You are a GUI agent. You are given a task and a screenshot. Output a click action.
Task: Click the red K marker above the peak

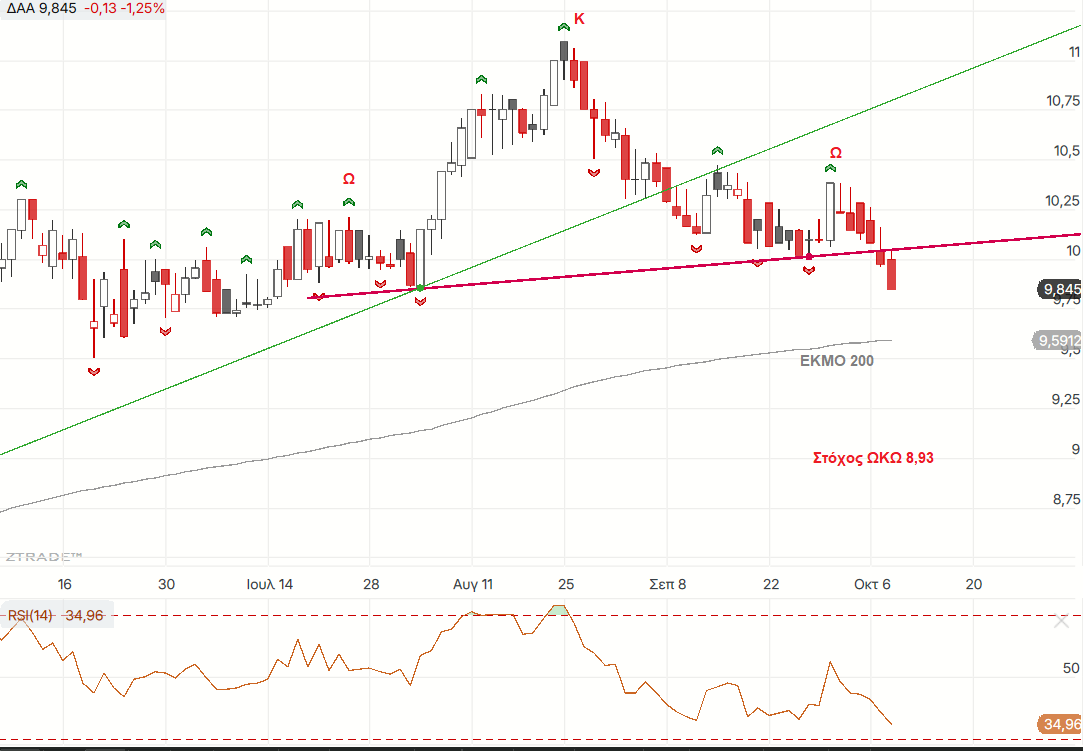pyautogui.click(x=579, y=19)
